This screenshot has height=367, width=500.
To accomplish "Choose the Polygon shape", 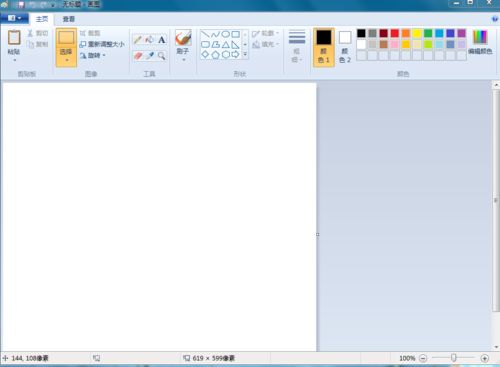I will click(216, 44).
